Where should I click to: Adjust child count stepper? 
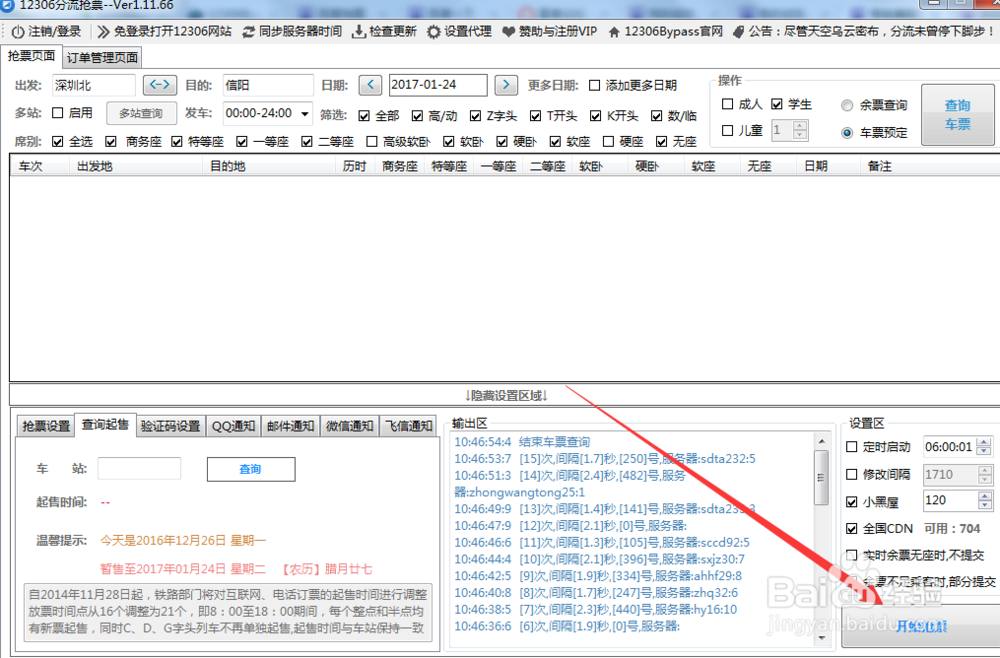800,130
